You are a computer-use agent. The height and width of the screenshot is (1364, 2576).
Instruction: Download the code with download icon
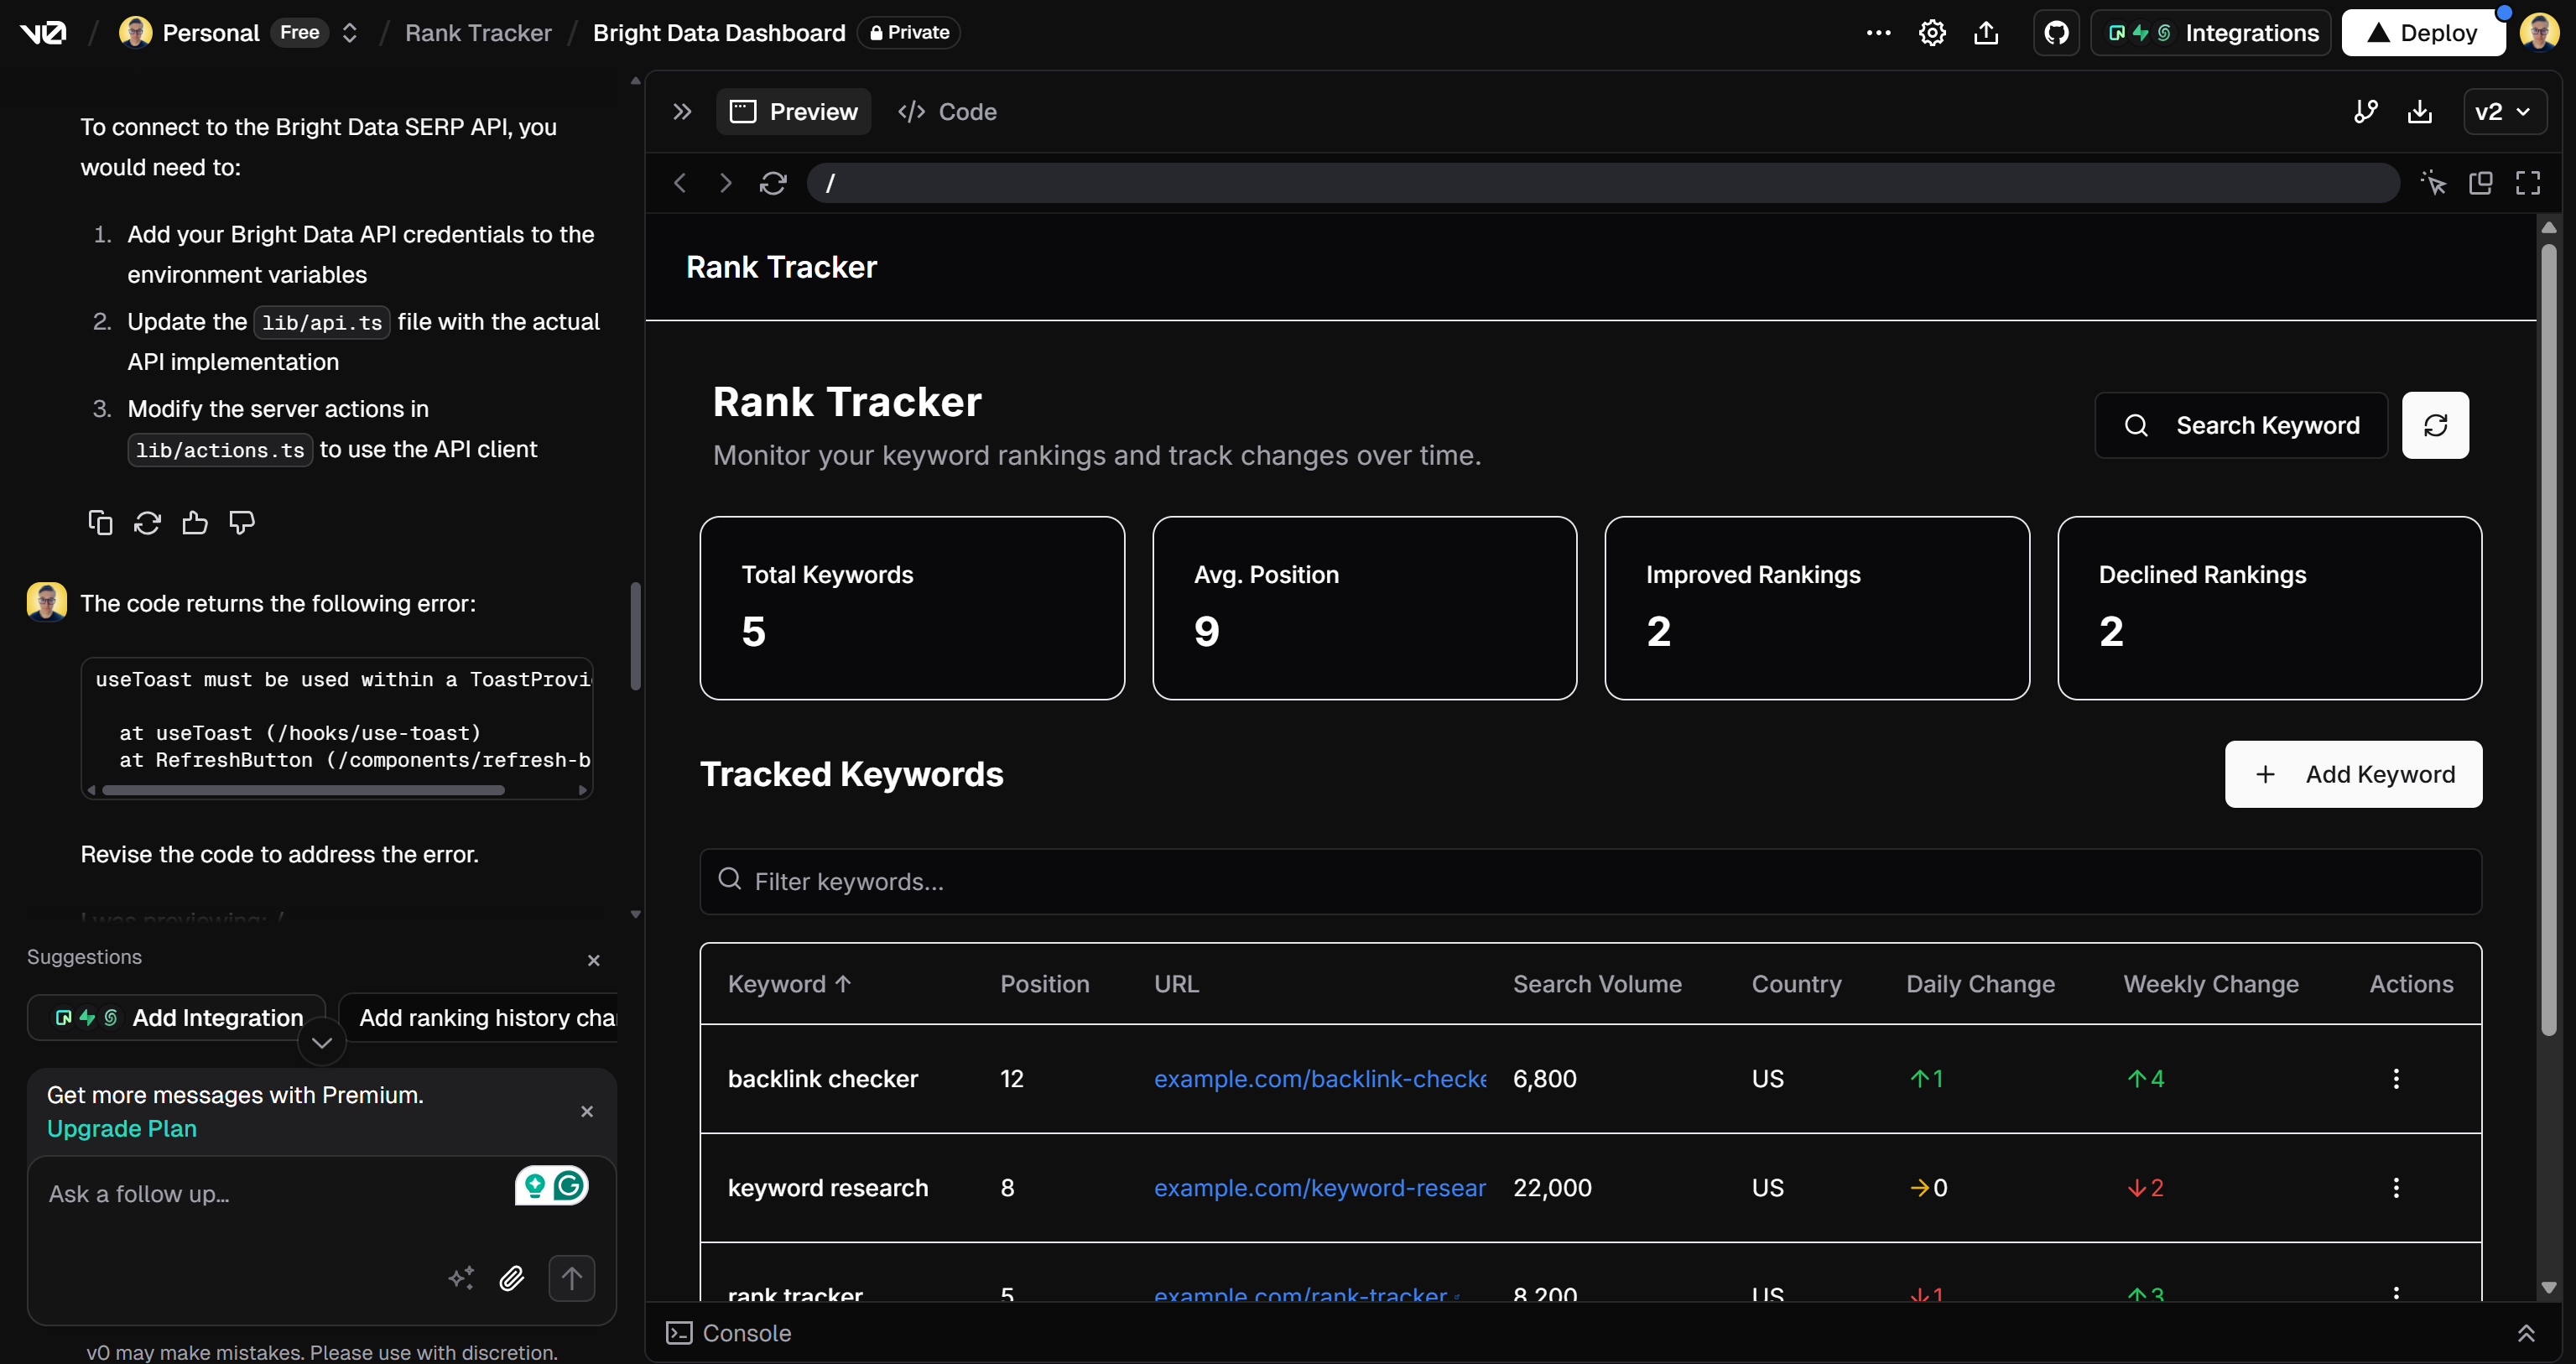[2419, 111]
